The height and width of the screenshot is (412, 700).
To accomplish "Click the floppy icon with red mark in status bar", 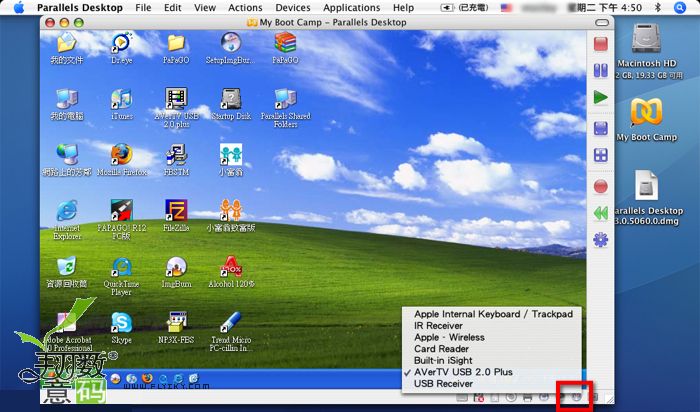I will tap(478, 397).
